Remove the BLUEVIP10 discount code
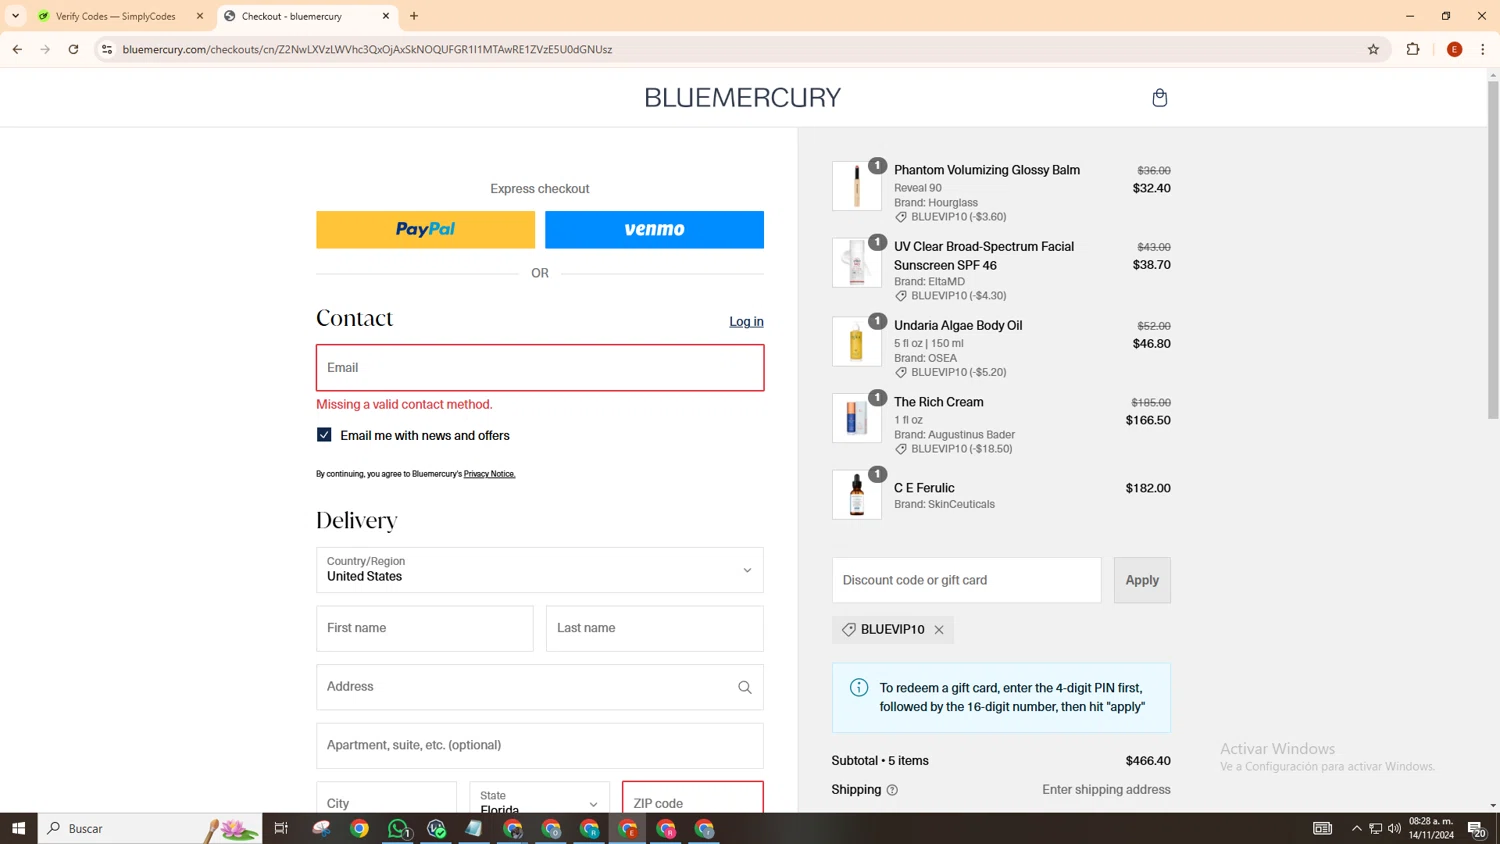This screenshot has height=844, width=1500. [939, 630]
